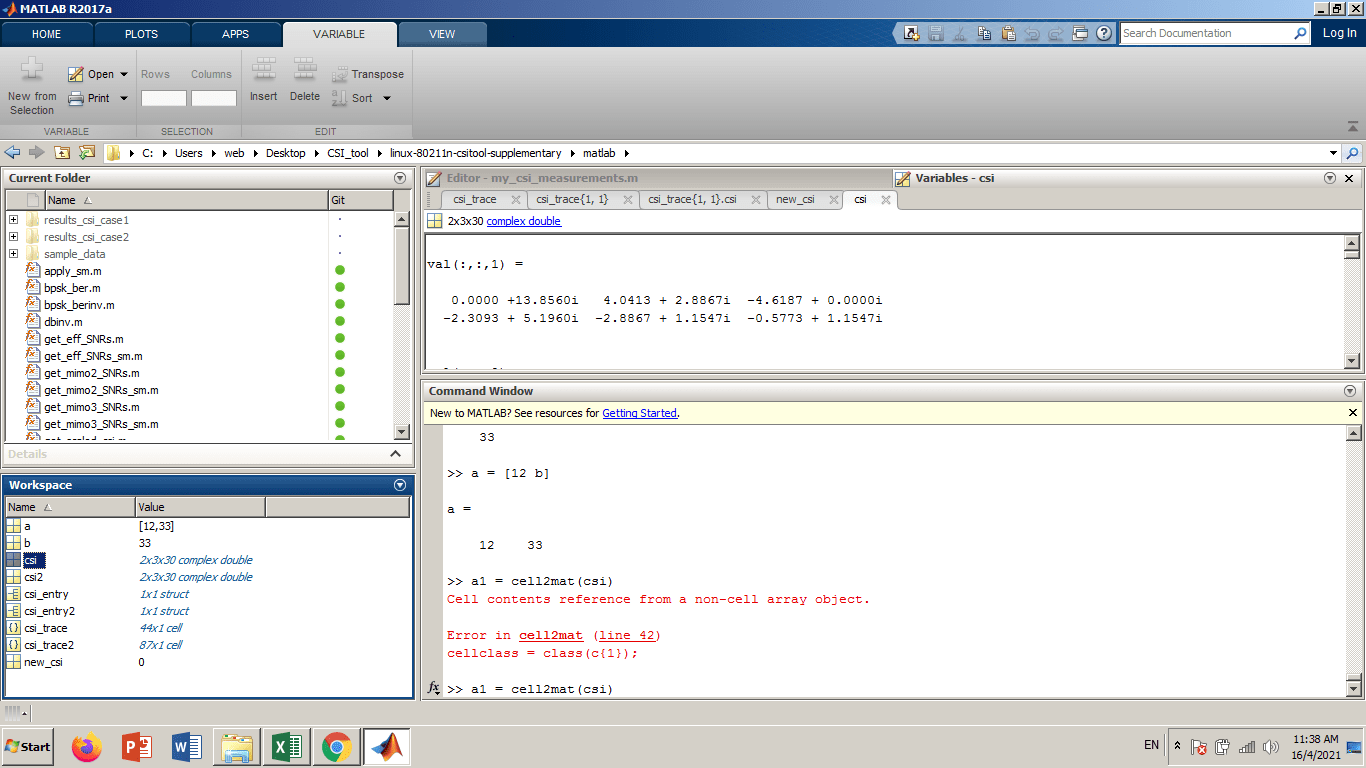Click the Rows selection input field
This screenshot has height=768, width=1366.
click(x=164, y=98)
